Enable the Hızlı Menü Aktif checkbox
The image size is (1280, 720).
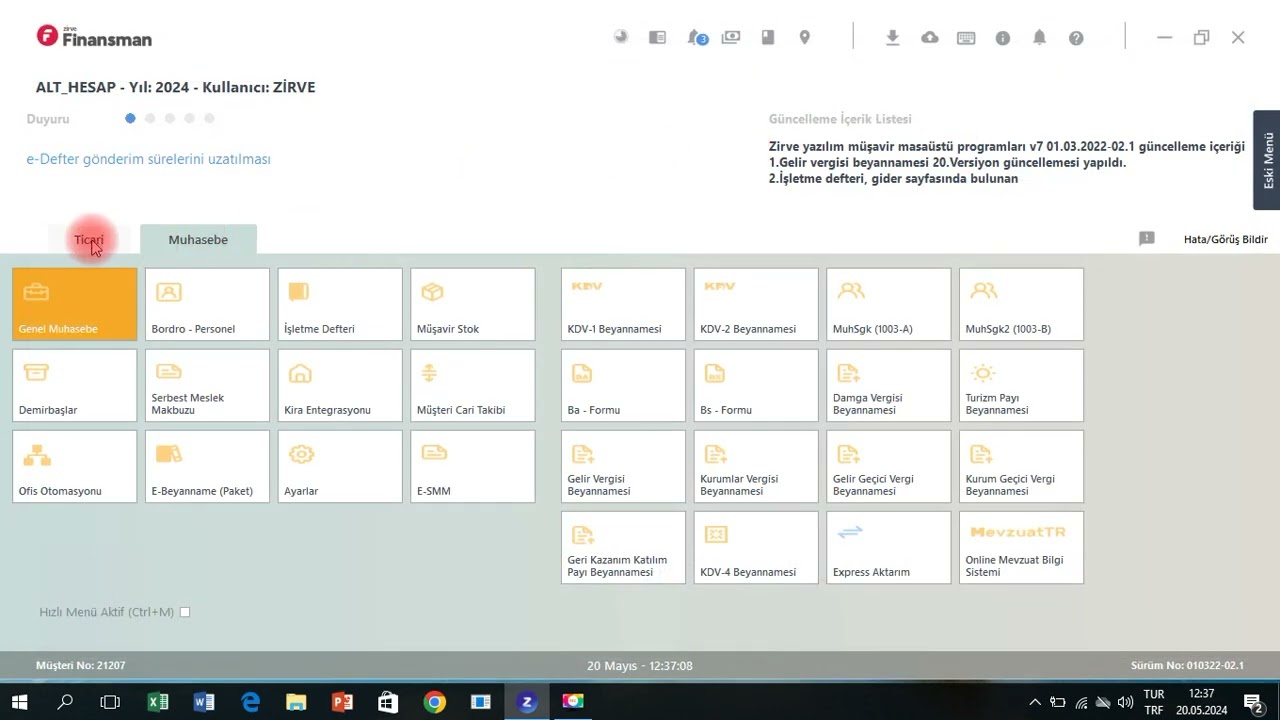pyautogui.click(x=185, y=612)
